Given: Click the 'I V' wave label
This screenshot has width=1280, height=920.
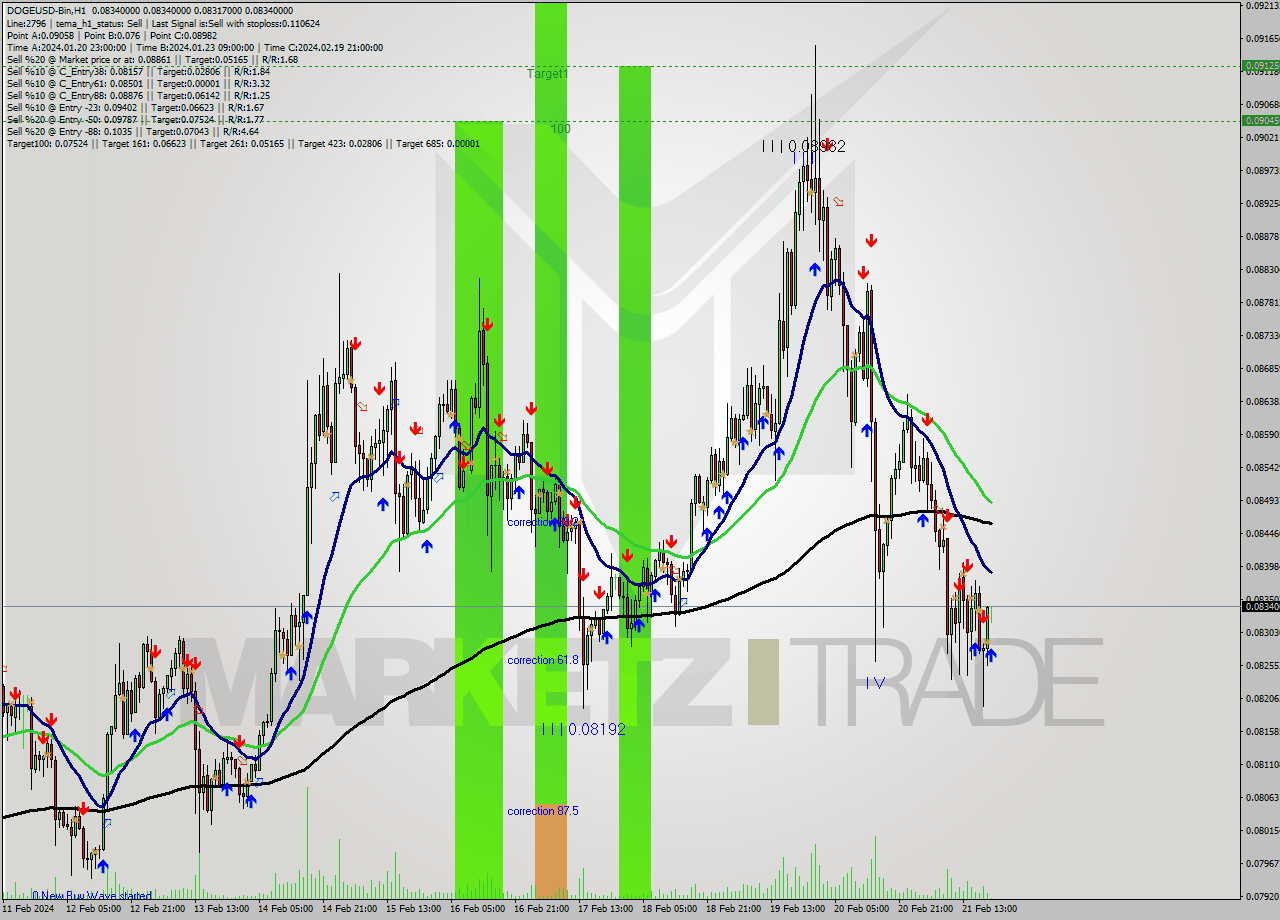Looking at the screenshot, I should point(875,682).
